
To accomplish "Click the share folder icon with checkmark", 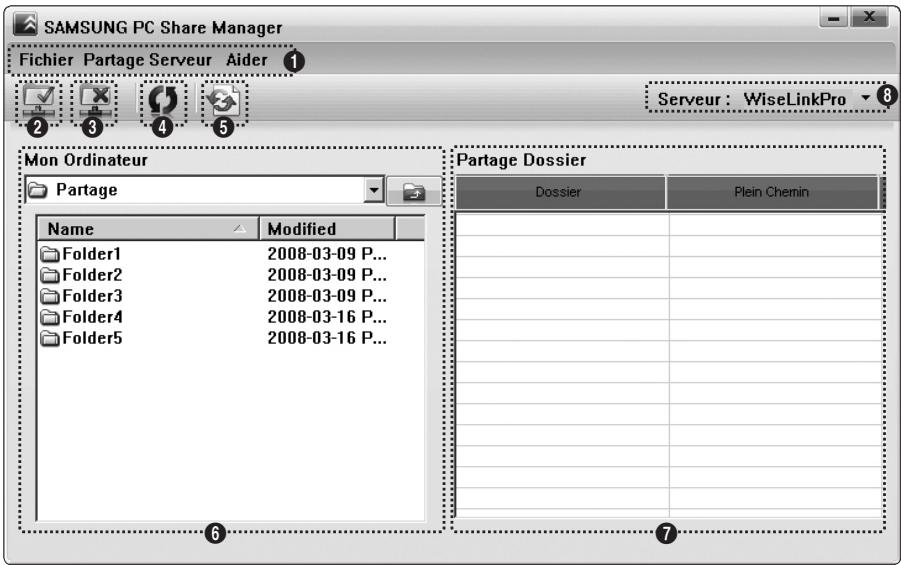I will (x=38, y=100).
